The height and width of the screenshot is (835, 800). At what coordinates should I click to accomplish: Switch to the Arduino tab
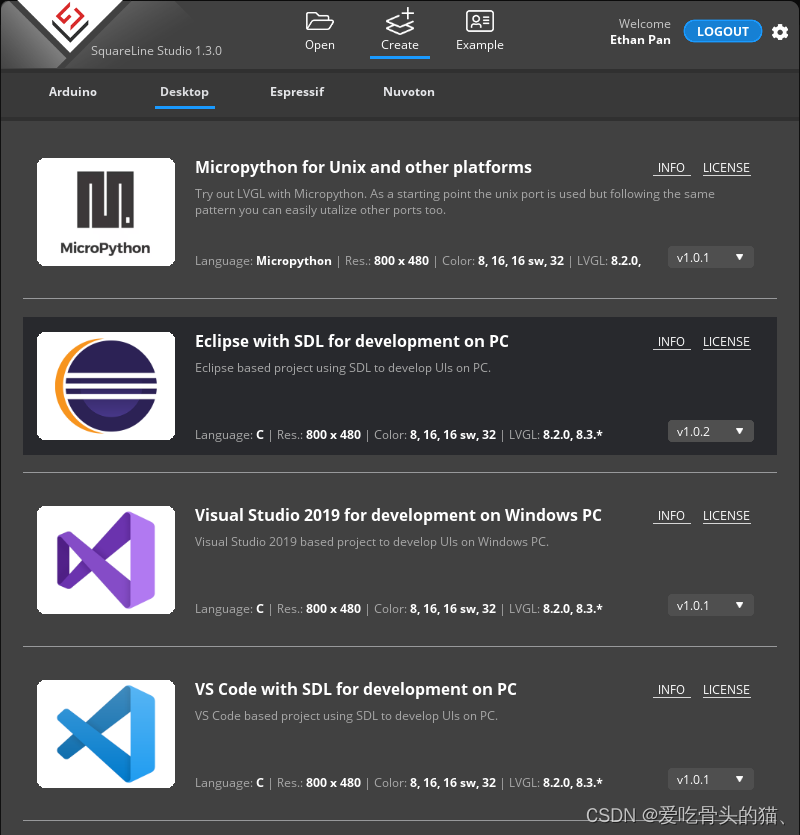point(72,91)
